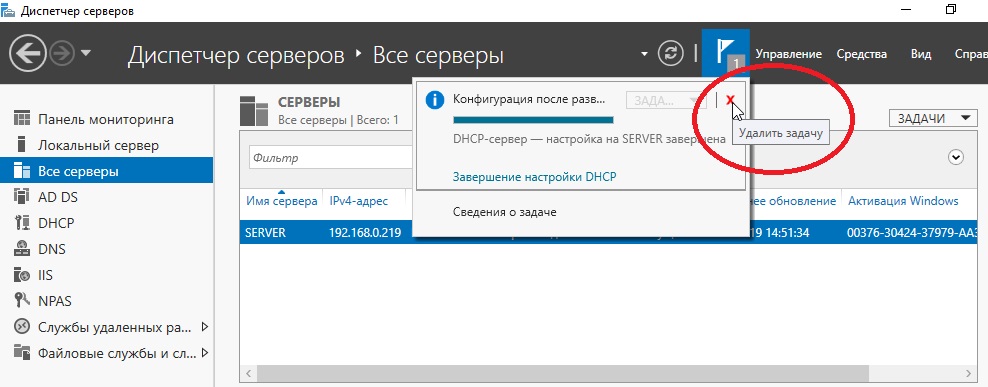The width and height of the screenshot is (988, 387).
Task: Click the DHCP task progress bar
Action: pyautogui.click(x=533, y=120)
